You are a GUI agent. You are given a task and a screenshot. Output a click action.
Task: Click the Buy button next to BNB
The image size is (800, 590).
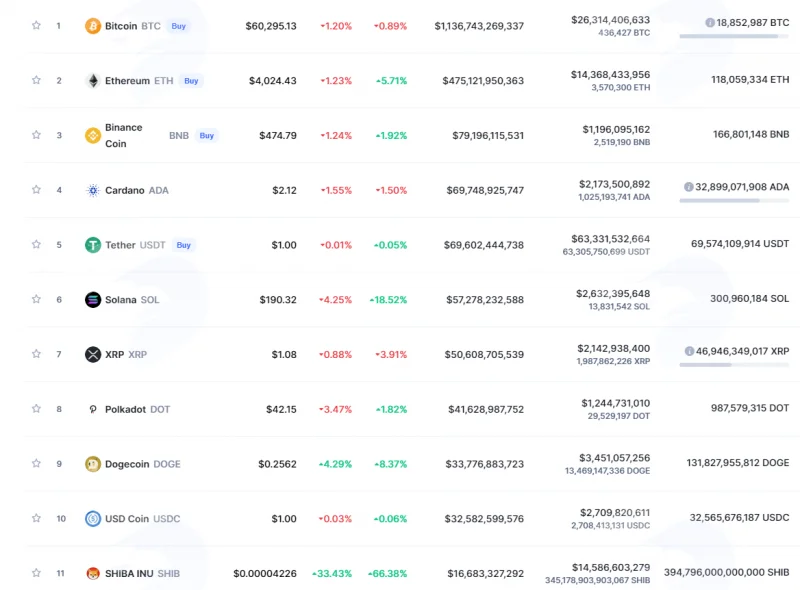click(x=207, y=135)
